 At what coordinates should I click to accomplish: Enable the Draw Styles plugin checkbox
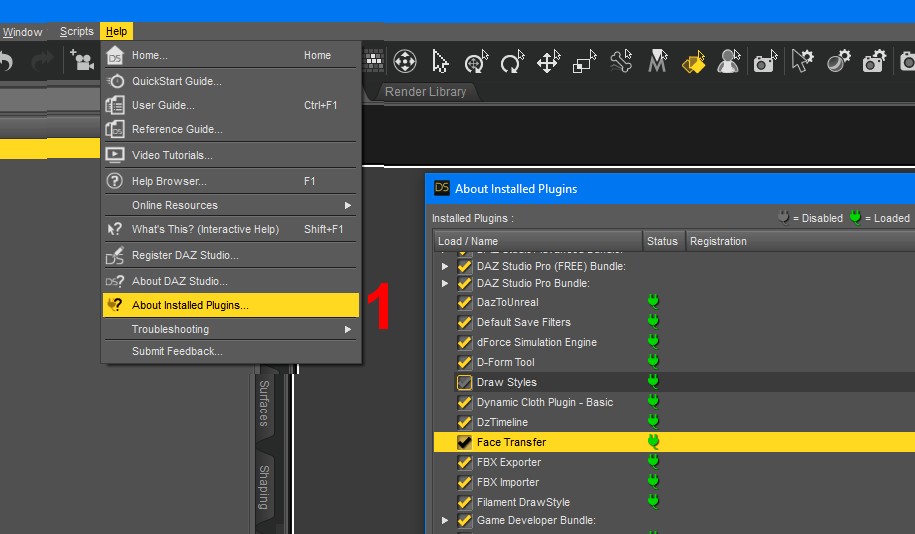[465, 382]
